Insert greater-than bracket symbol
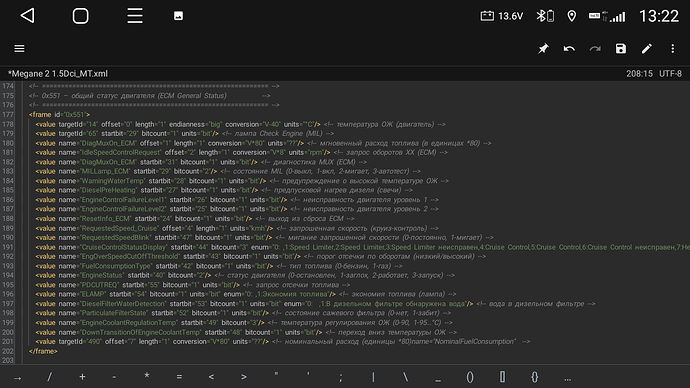 (244, 377)
